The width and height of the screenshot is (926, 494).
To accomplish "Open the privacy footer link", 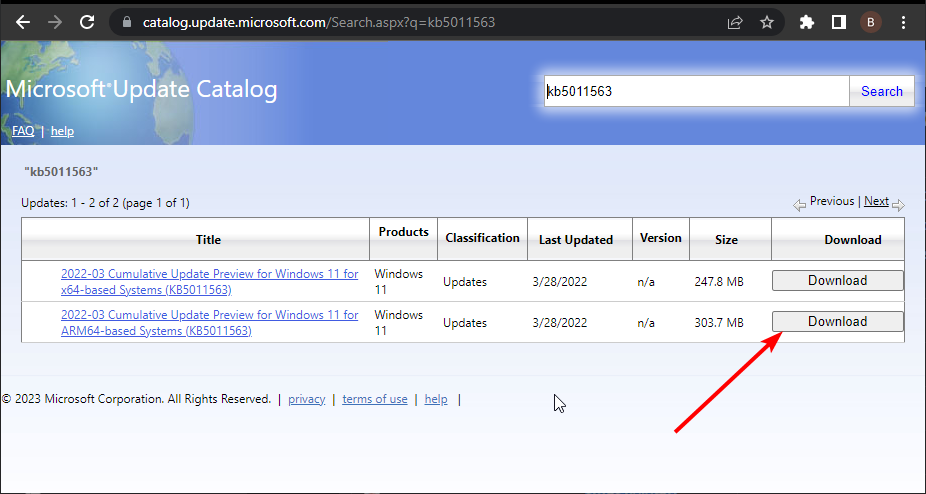I will pyautogui.click(x=307, y=399).
